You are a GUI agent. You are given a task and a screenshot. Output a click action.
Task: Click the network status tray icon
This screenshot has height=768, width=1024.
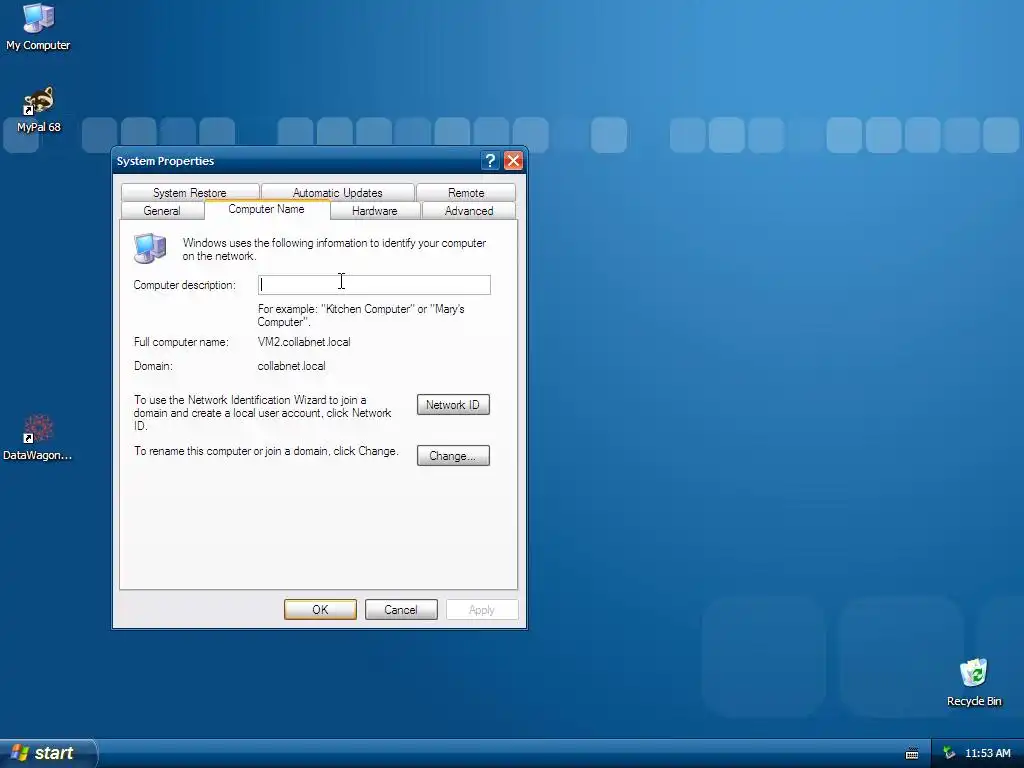pos(949,753)
